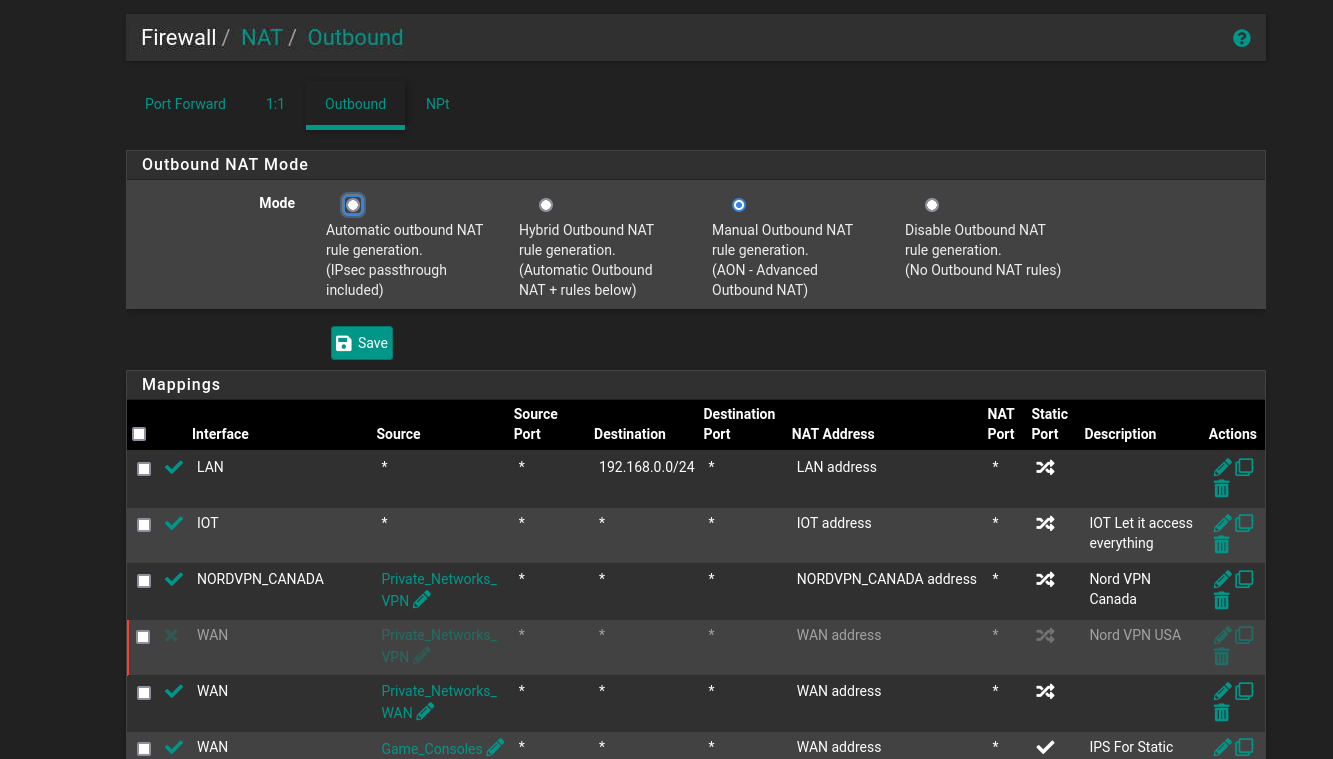Delete the Private_Networks_WAN mapping rule
The image size is (1333, 759).
coord(1221,712)
